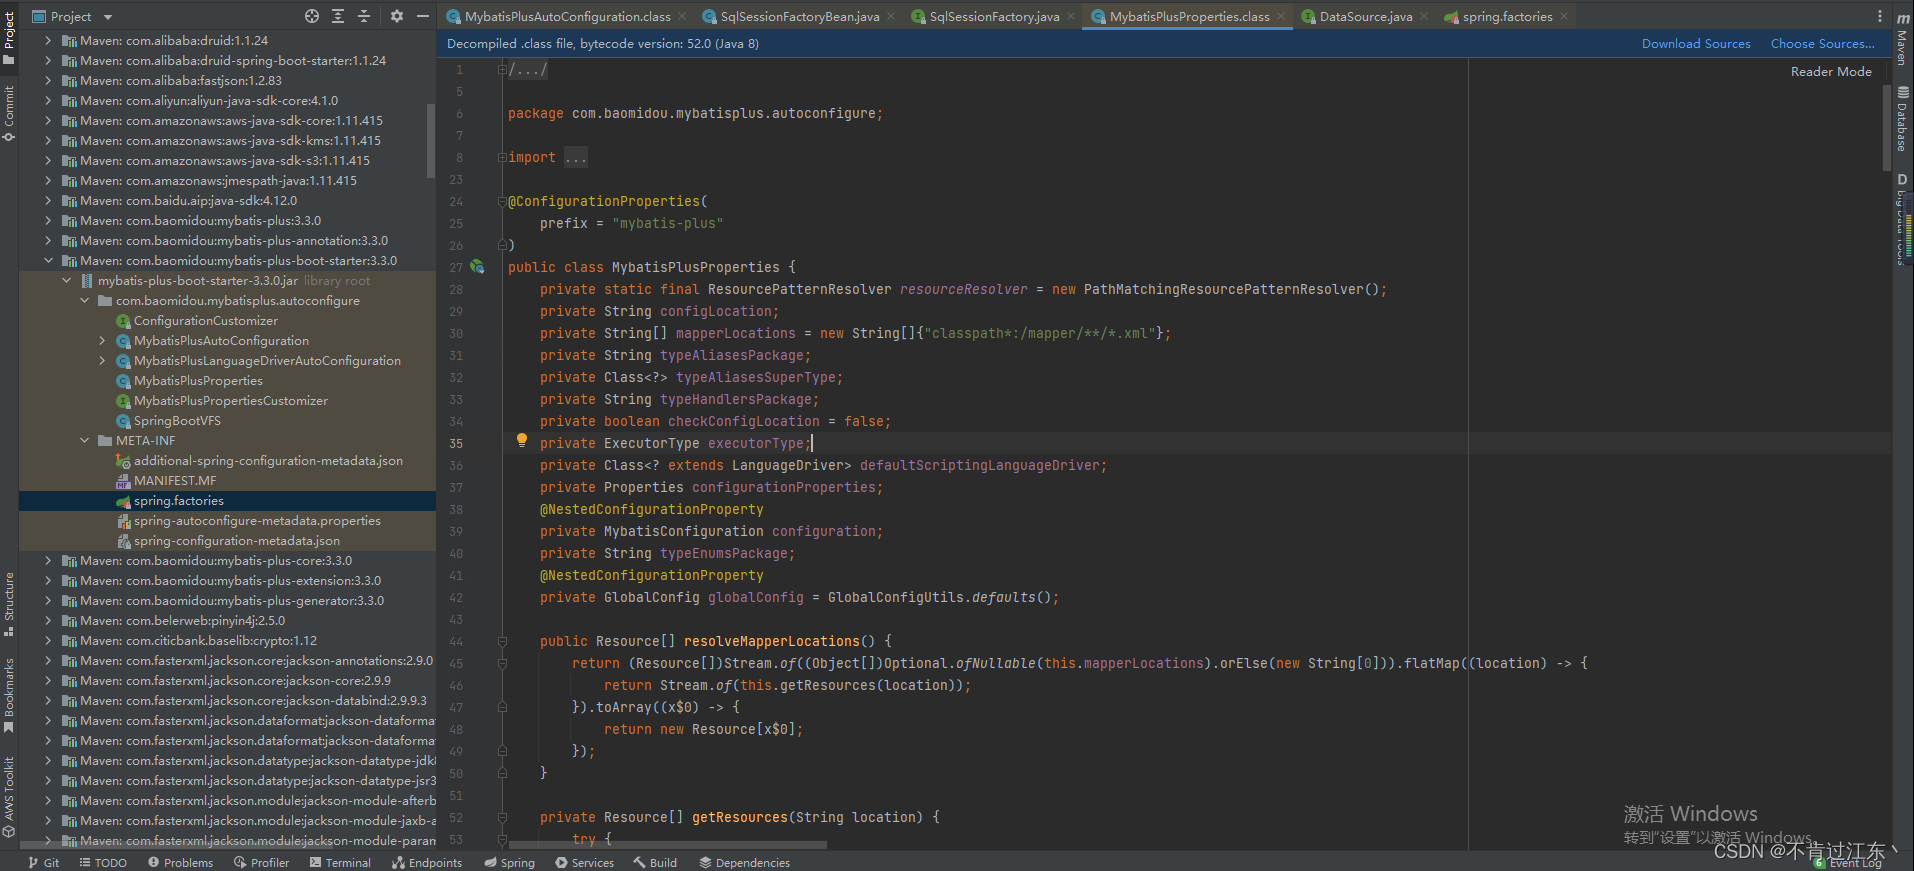Open the Build tool window
1914x871 pixels.
655,862
